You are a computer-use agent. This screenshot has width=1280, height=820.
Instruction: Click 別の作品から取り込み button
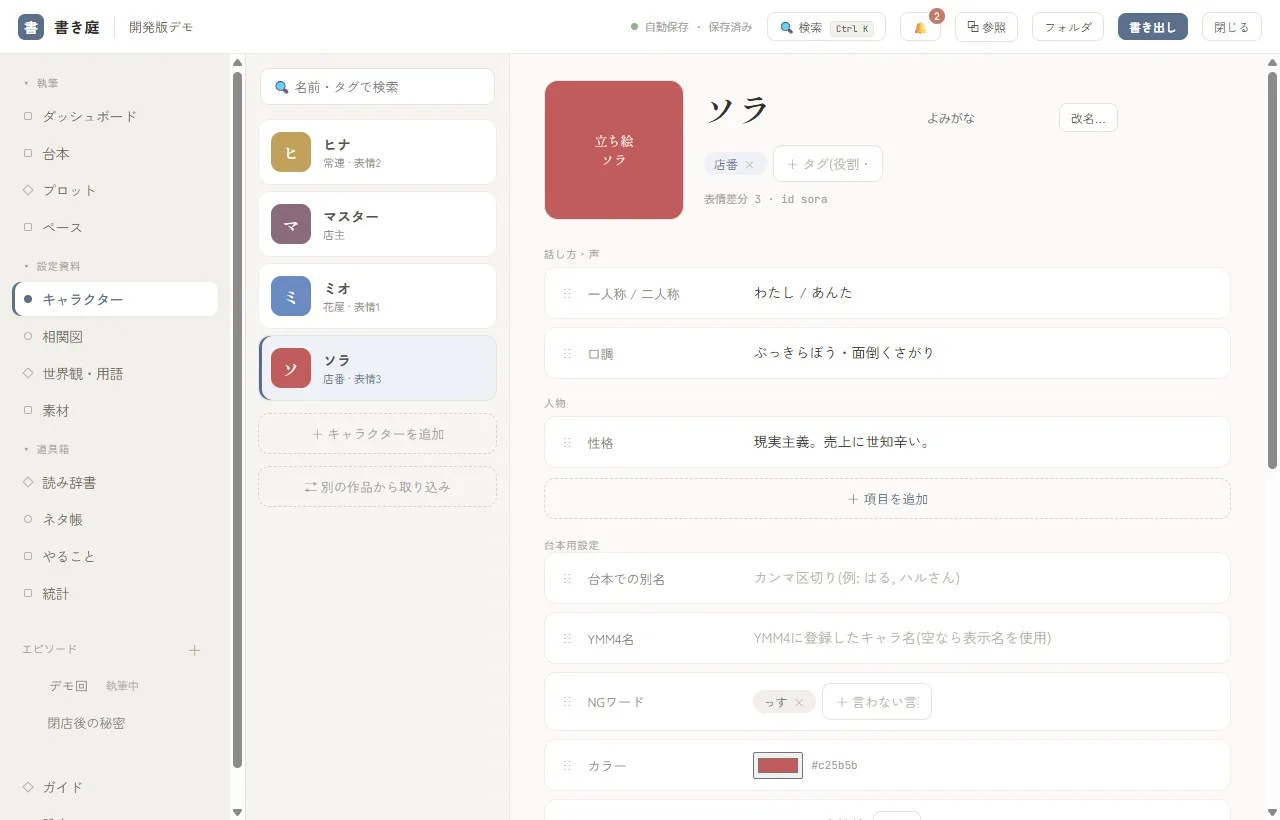click(377, 487)
